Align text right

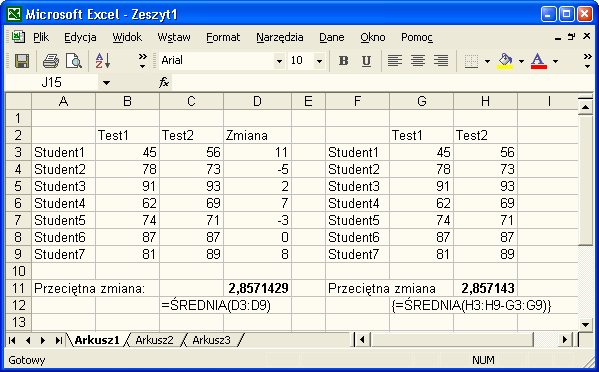[x=441, y=60]
